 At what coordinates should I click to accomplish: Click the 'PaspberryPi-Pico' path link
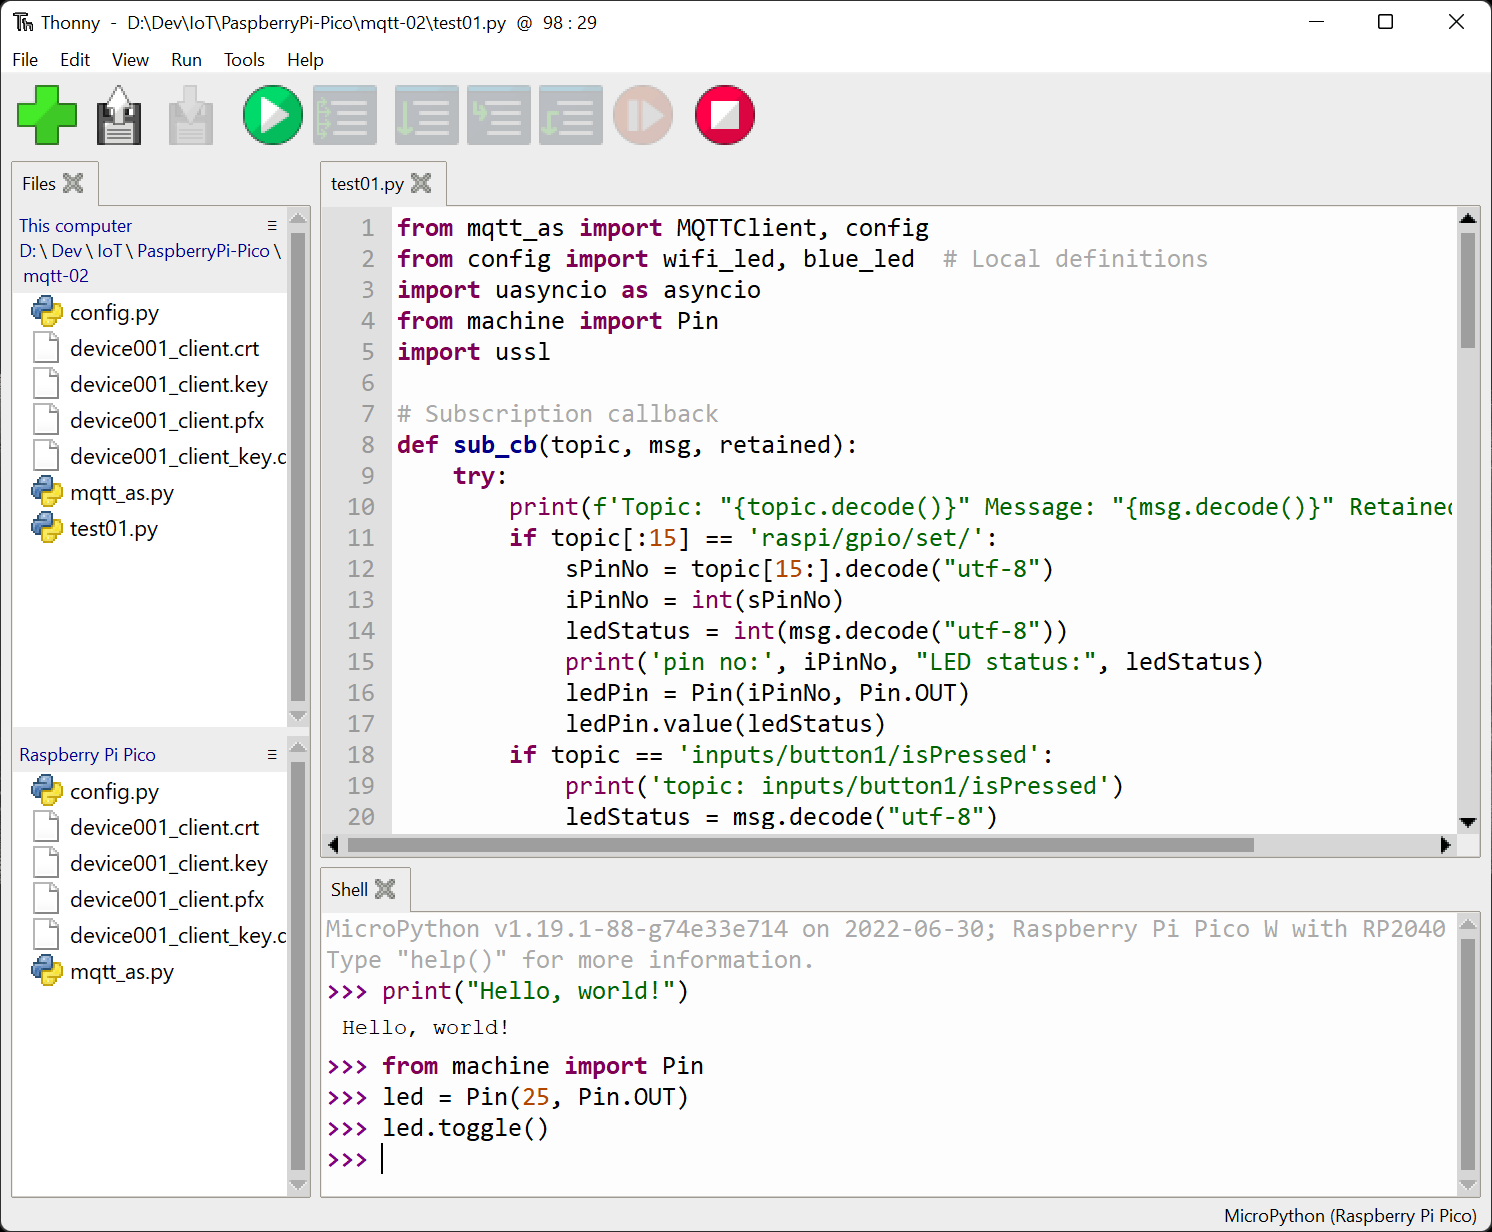(x=203, y=250)
